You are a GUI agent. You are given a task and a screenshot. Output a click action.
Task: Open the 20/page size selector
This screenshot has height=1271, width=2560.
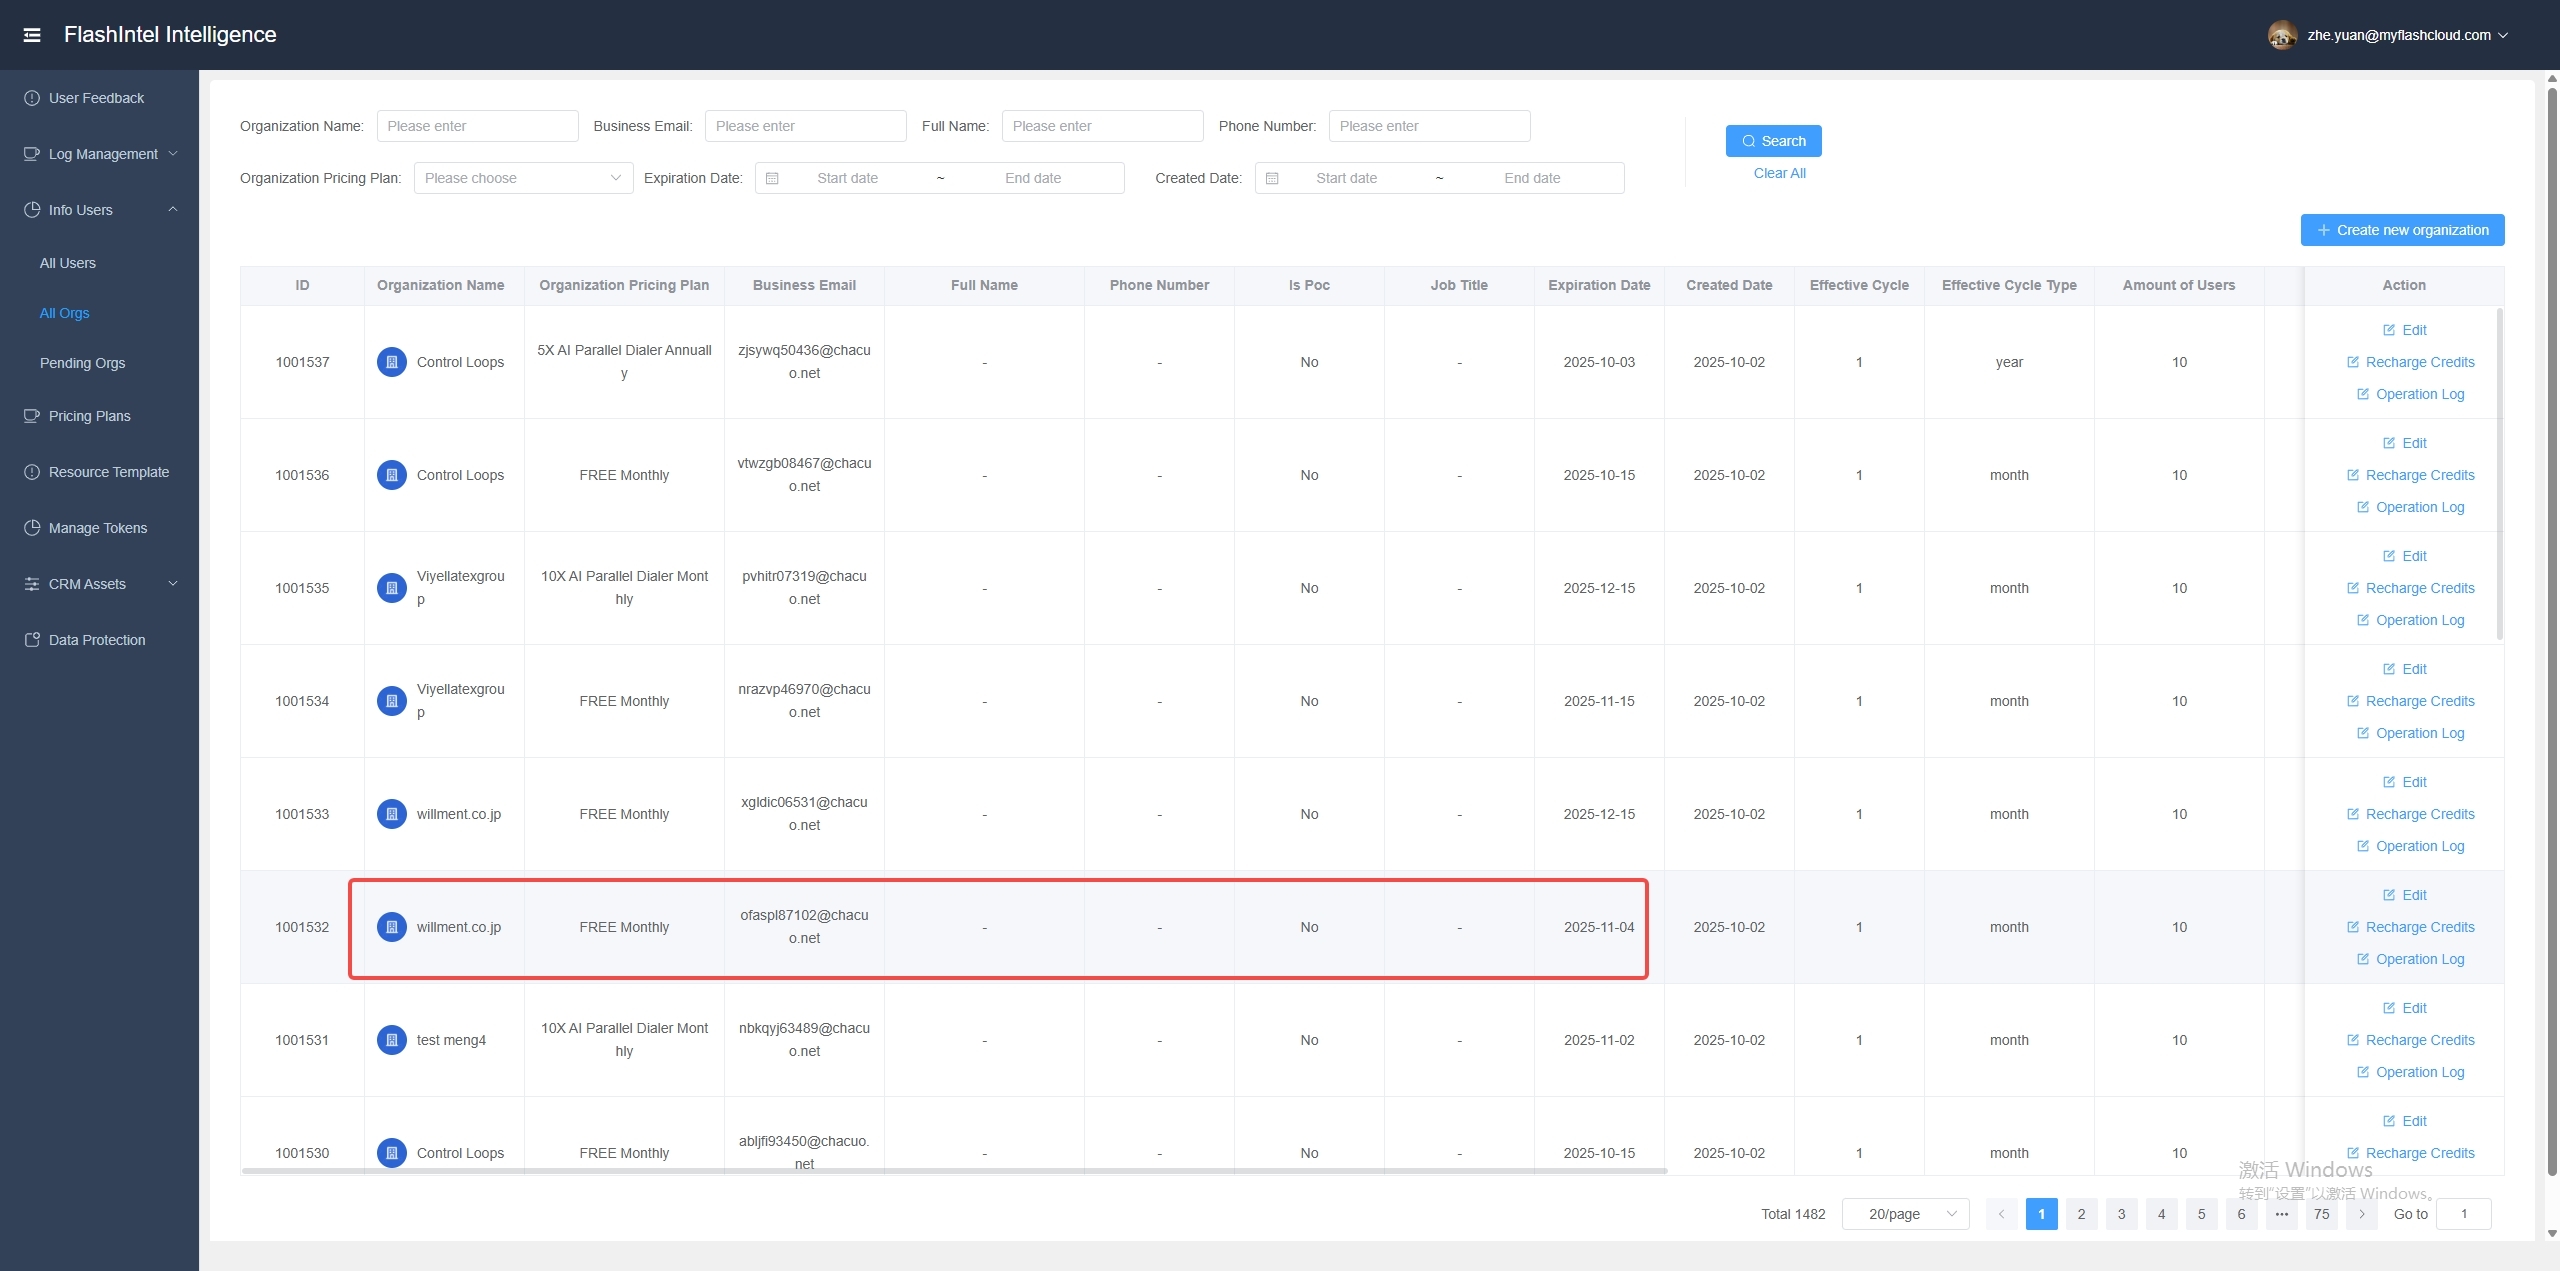tap(1905, 1214)
